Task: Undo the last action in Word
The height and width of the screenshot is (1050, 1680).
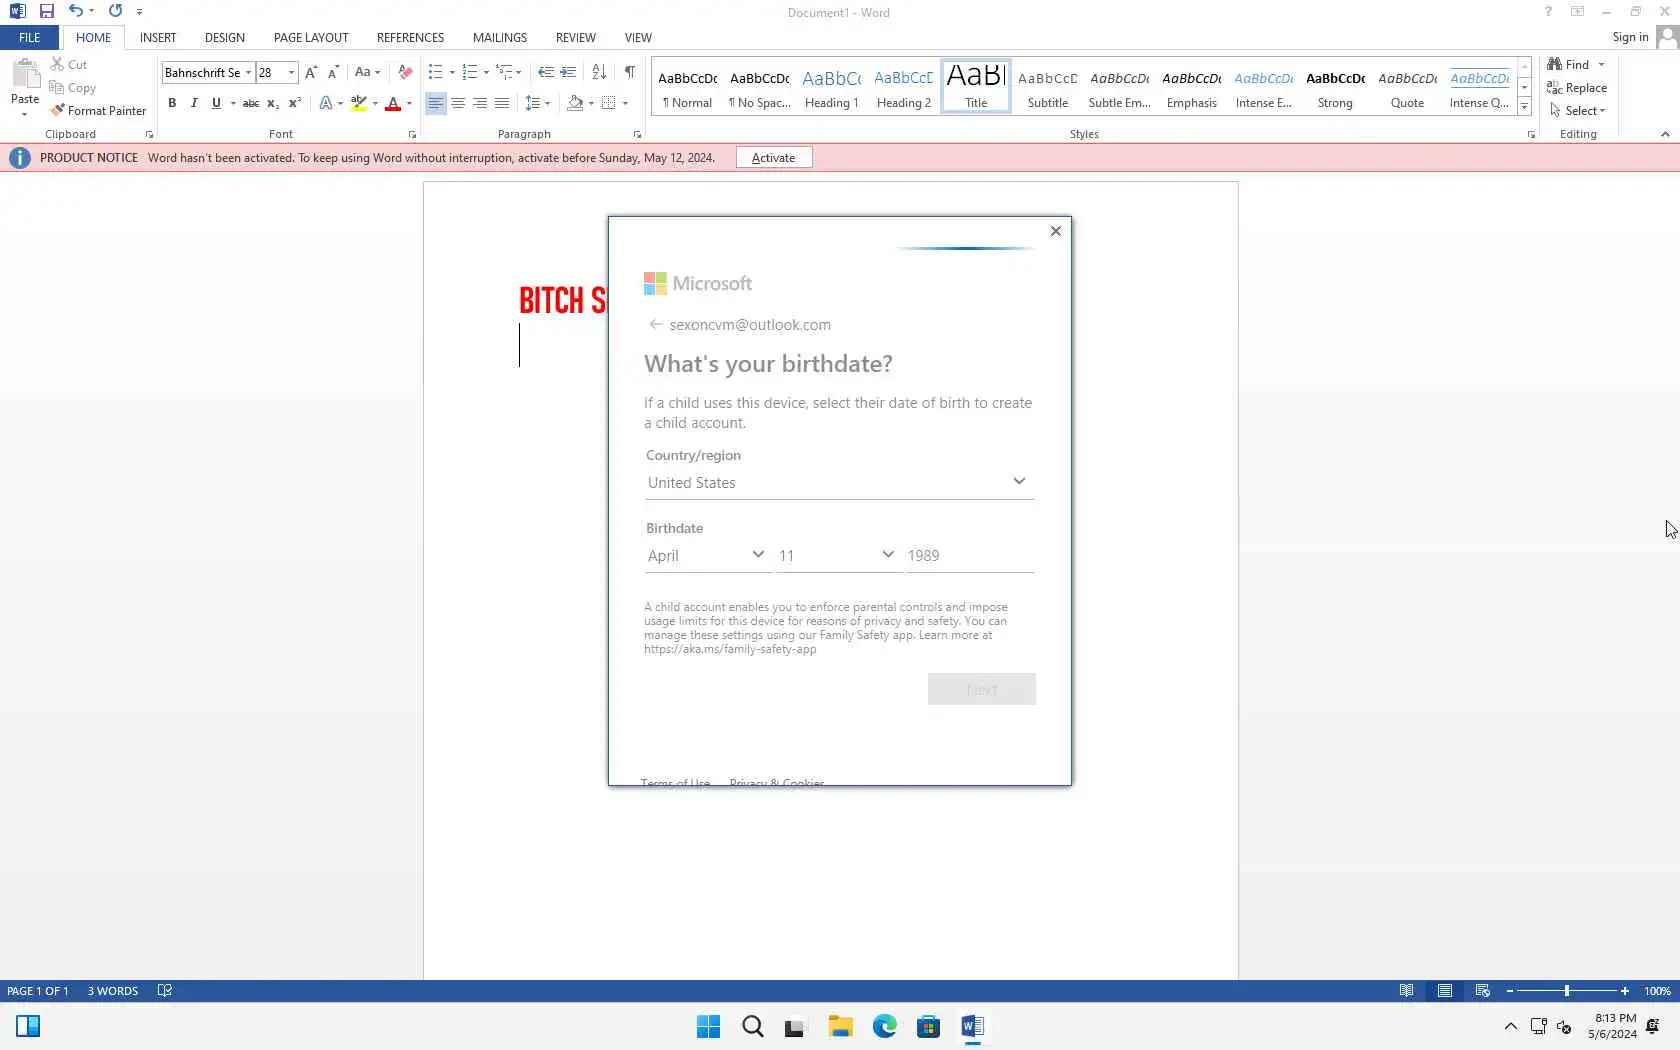Action: tap(75, 11)
